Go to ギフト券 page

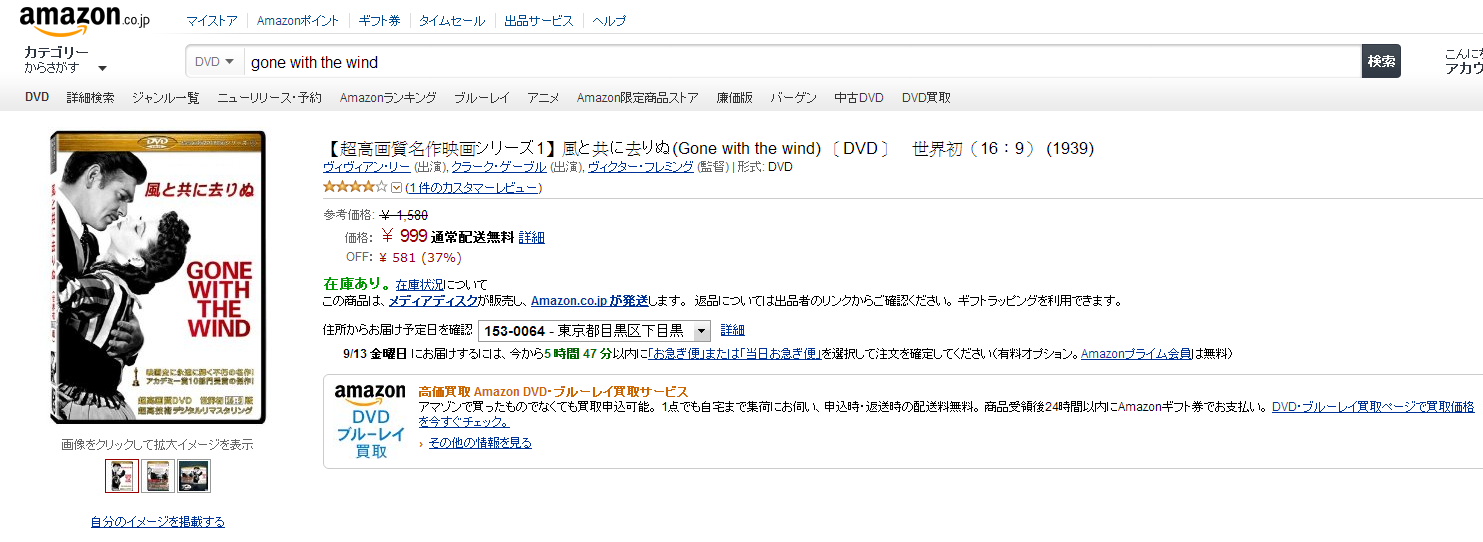coord(379,21)
